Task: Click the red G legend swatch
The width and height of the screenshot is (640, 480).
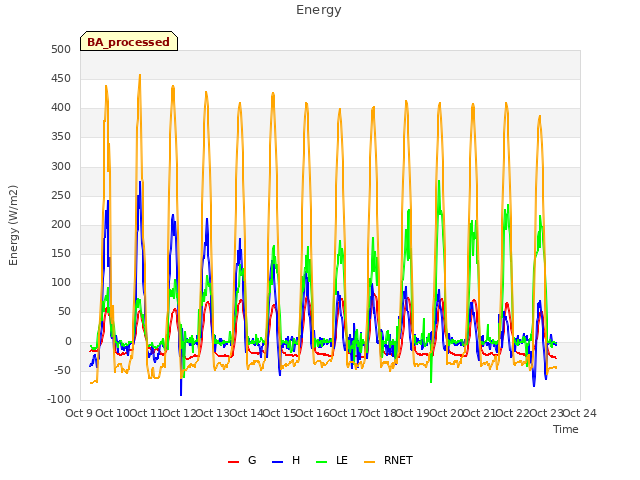Action: tap(233, 462)
